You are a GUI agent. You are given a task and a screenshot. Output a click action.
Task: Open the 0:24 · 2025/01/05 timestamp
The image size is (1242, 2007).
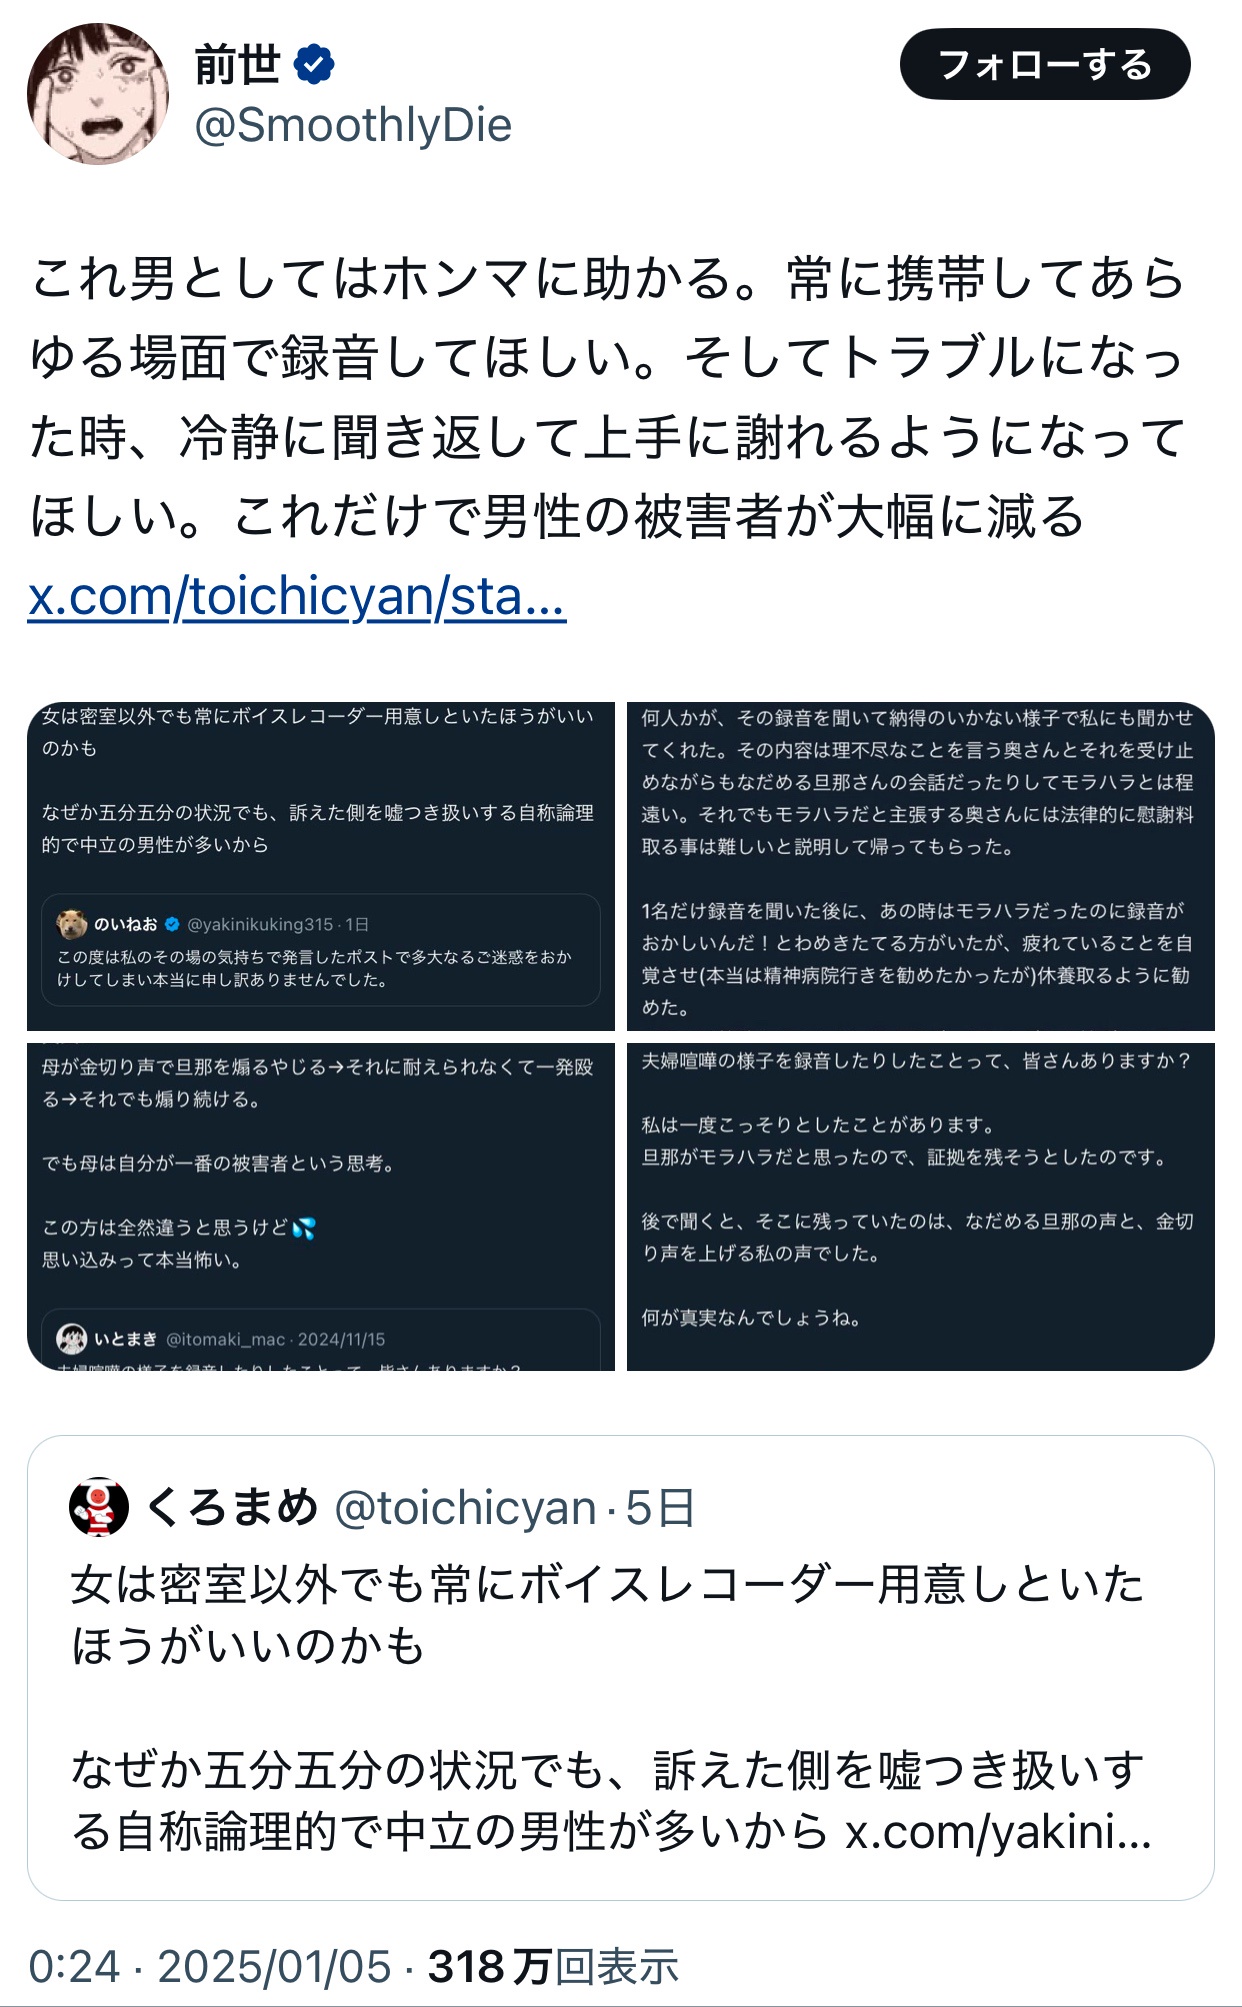pos(210,1967)
